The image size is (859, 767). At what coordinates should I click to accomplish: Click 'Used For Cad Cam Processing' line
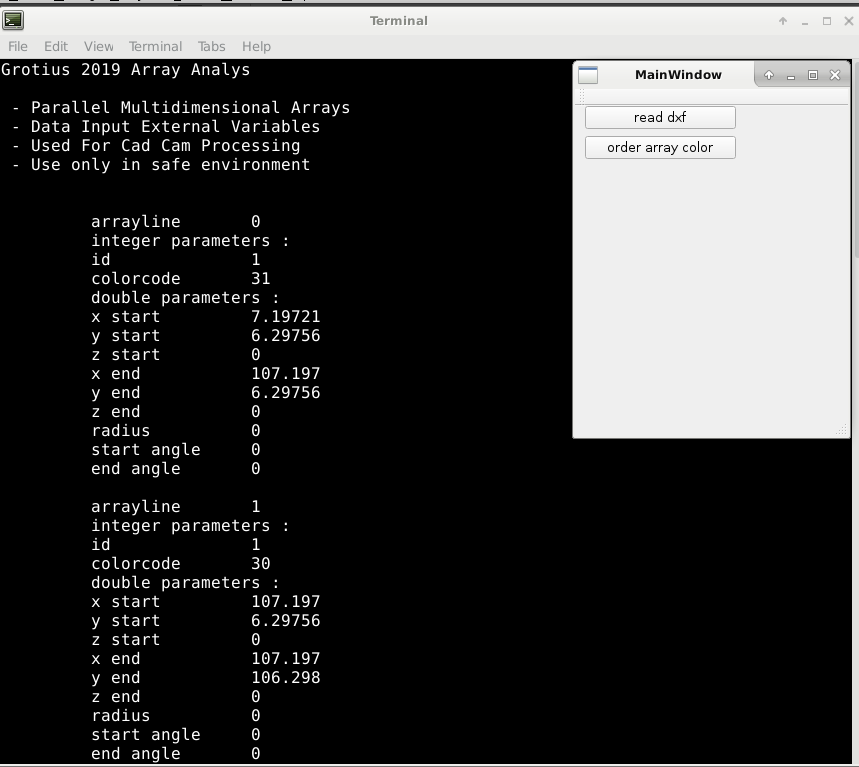click(165, 146)
